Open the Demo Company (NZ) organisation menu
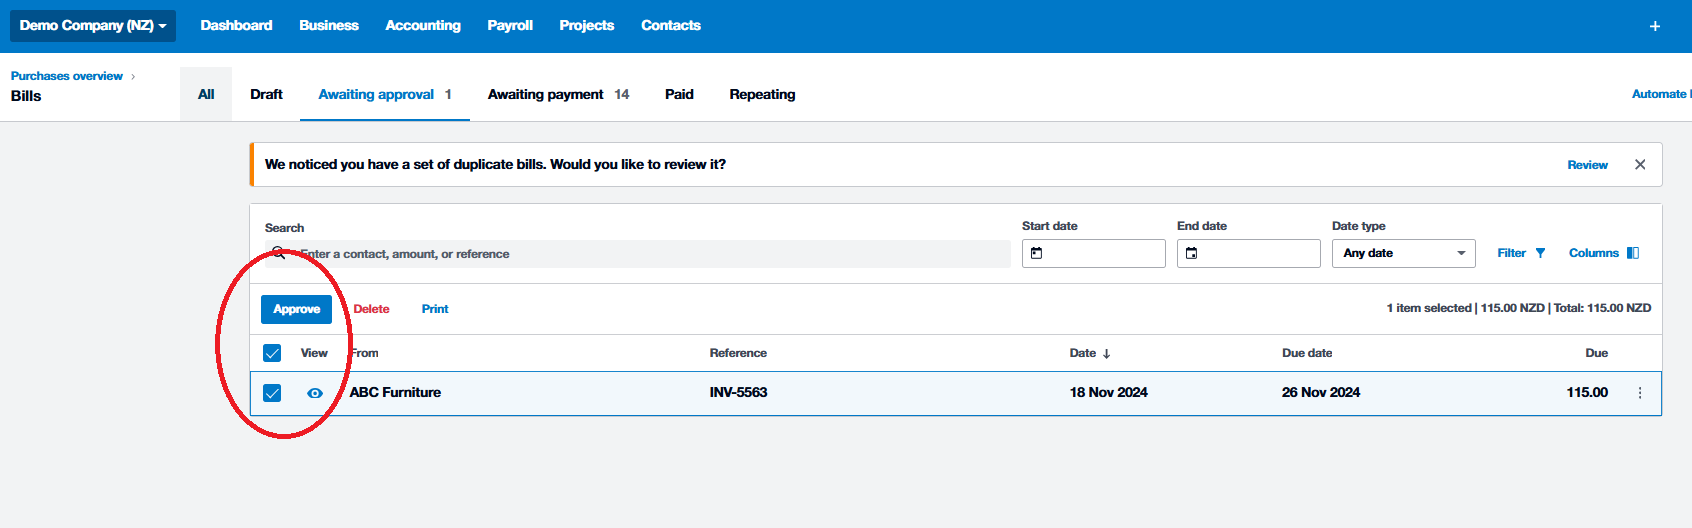Image resolution: width=1692 pixels, height=528 pixels. (x=93, y=26)
